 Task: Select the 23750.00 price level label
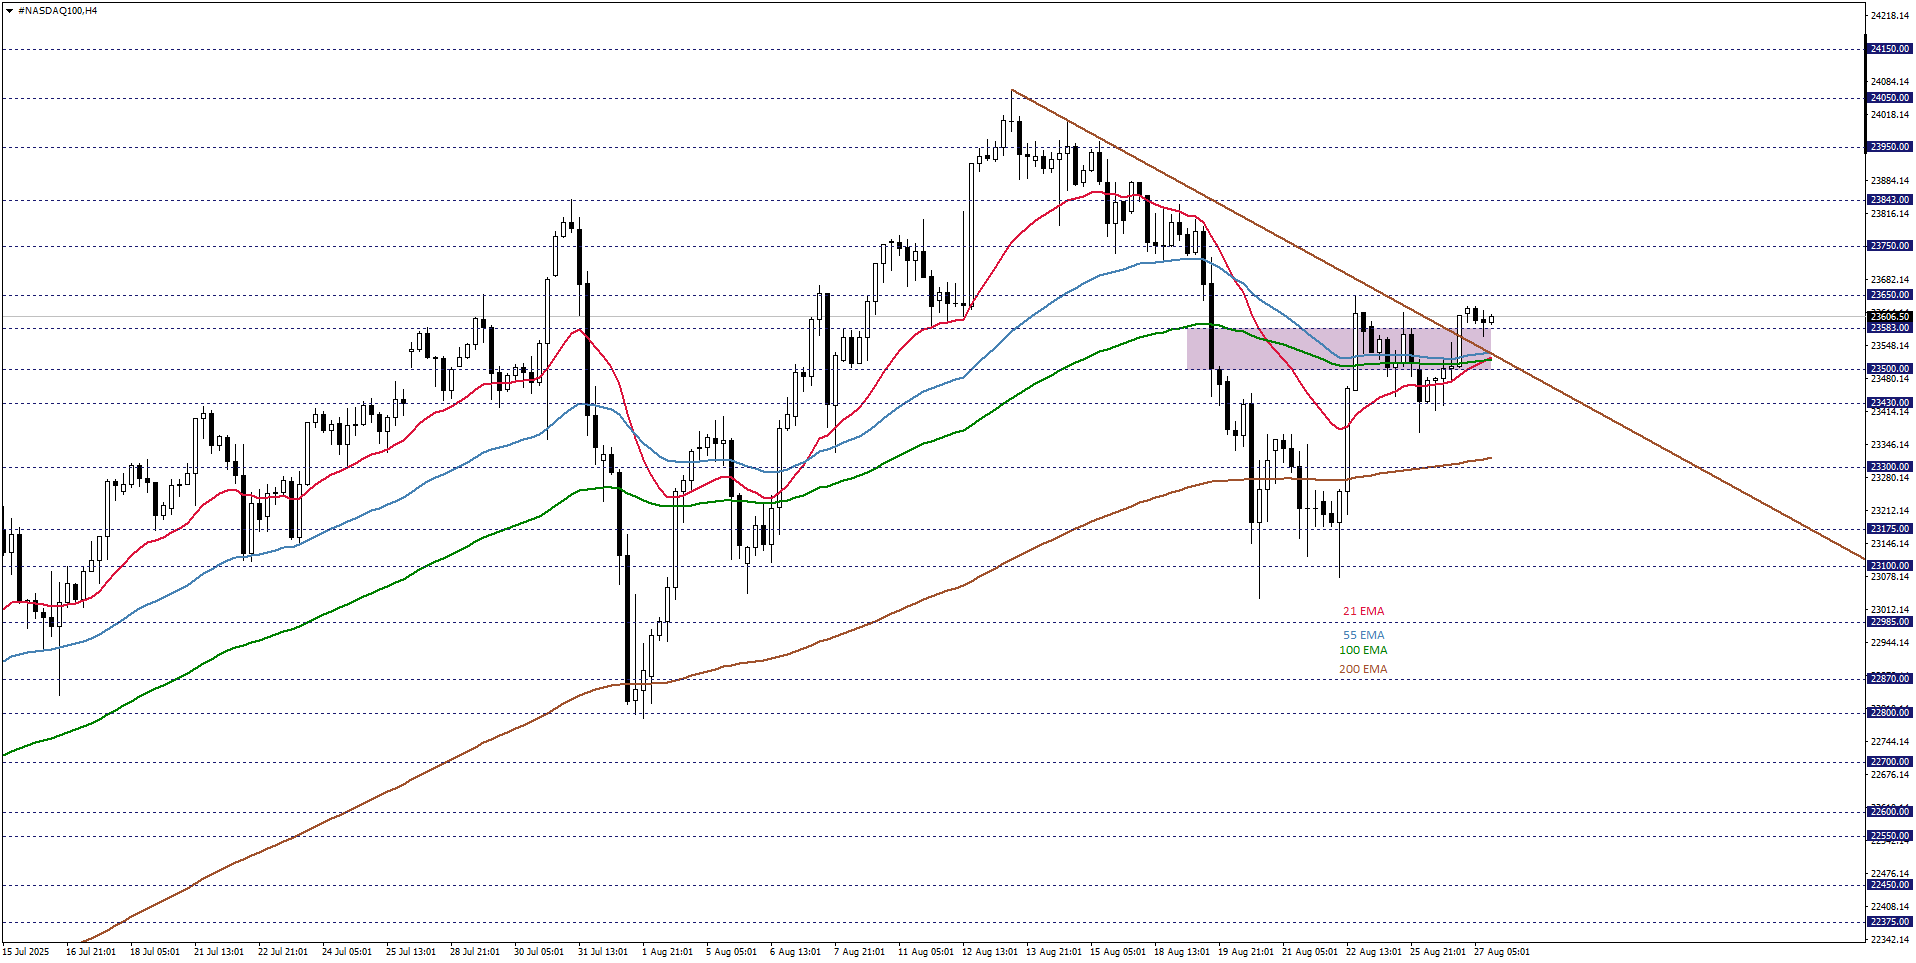click(x=1889, y=246)
